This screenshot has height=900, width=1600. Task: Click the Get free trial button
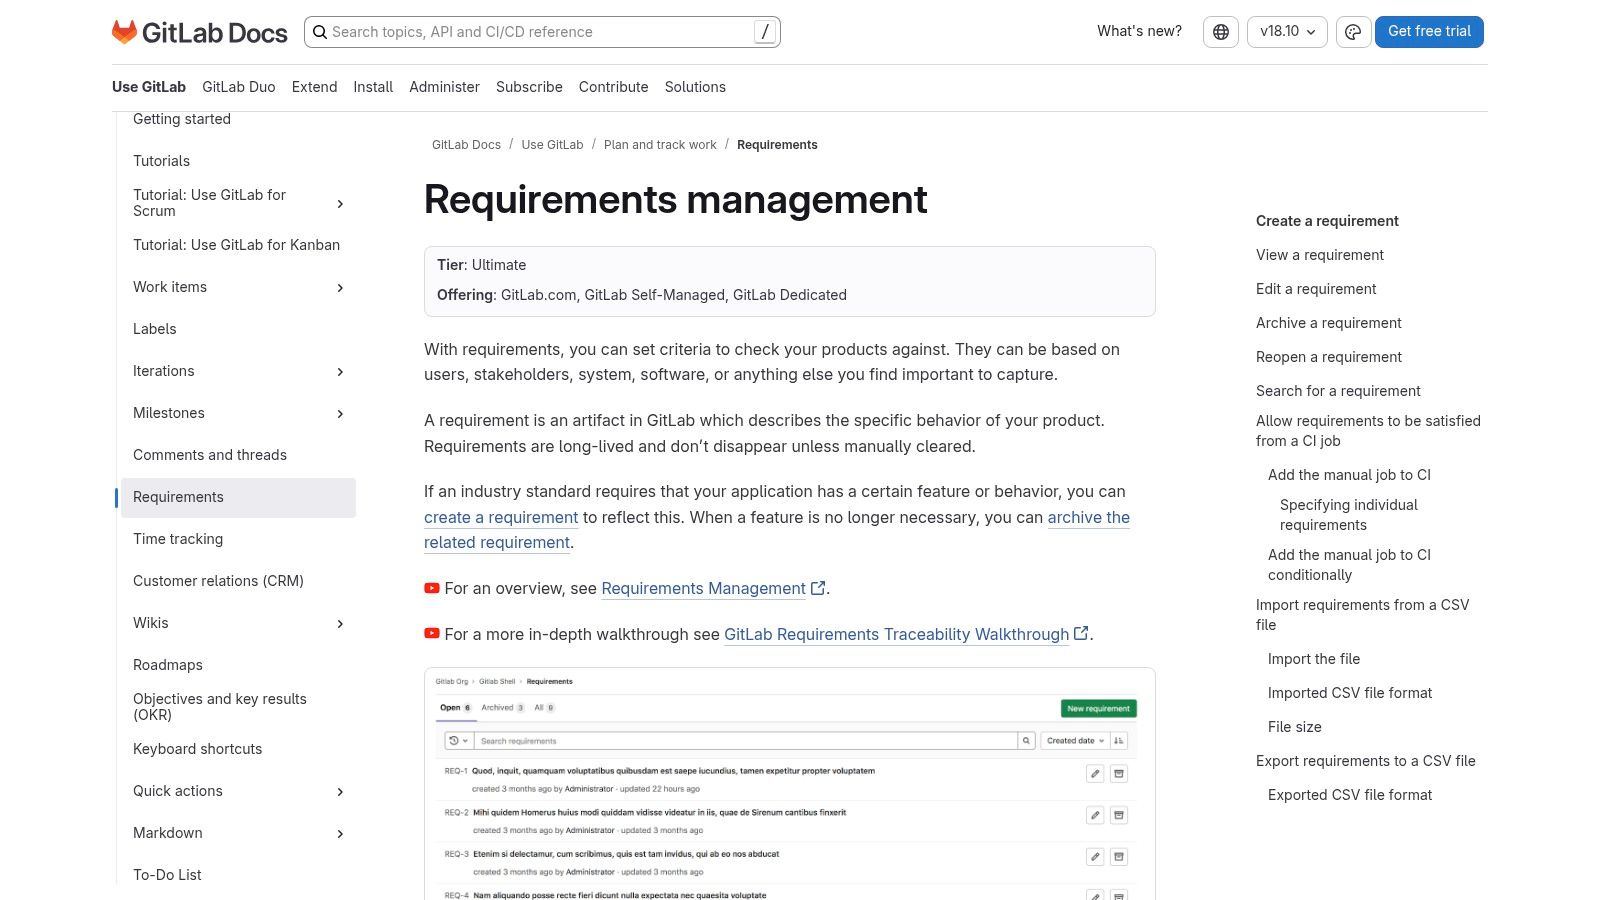(1429, 31)
